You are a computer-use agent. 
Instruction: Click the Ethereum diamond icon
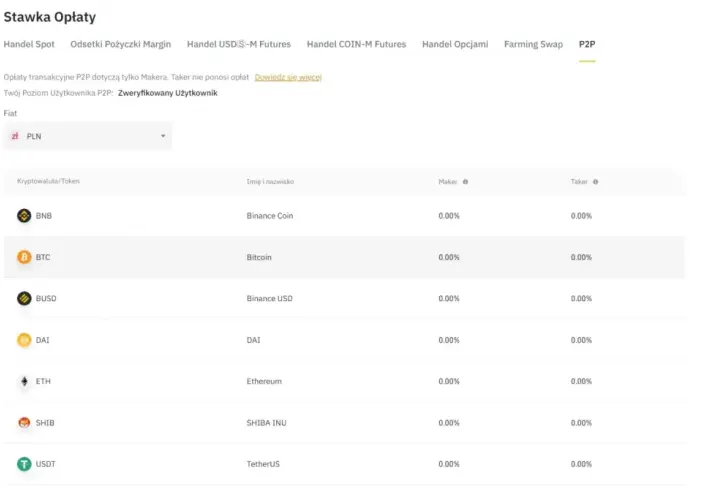point(24,382)
